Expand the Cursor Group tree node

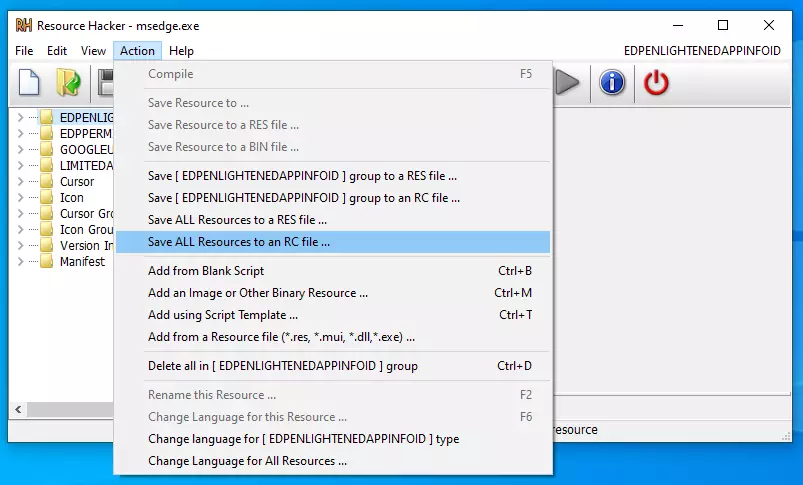coord(20,213)
